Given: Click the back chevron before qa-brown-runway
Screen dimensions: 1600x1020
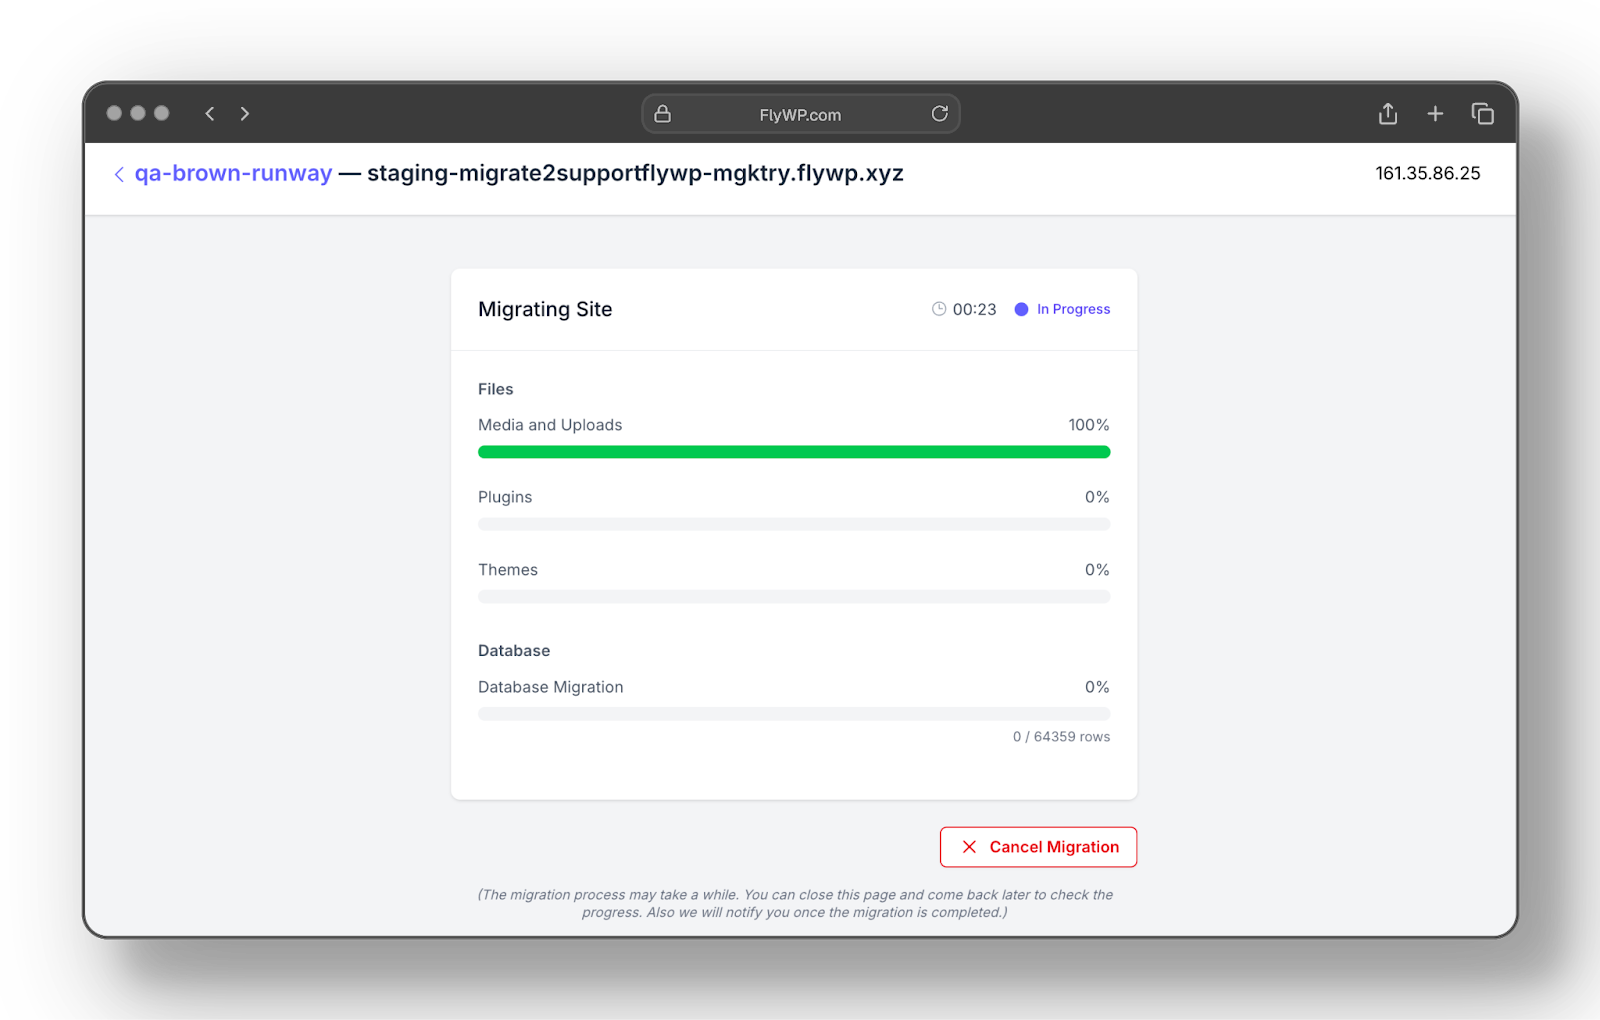Looking at the screenshot, I should coord(119,174).
